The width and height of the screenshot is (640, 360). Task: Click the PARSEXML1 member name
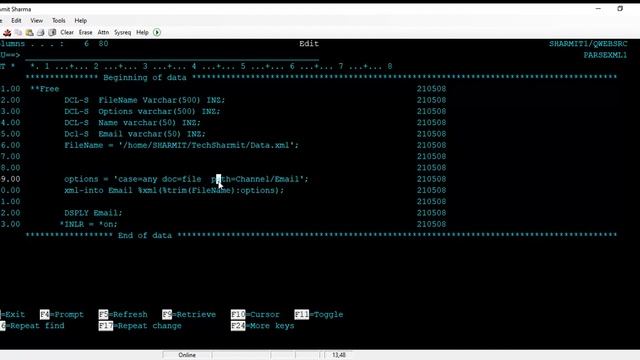point(605,55)
